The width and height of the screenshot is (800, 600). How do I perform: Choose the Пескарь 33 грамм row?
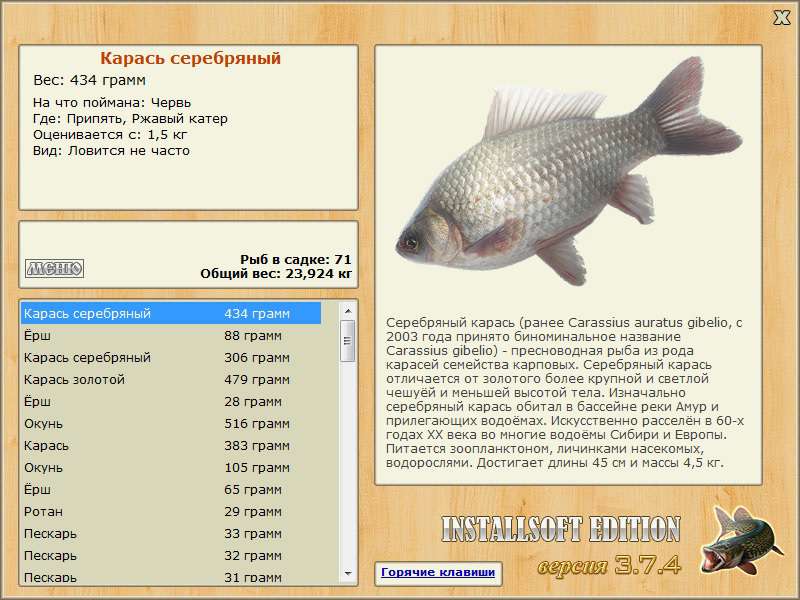point(170,534)
